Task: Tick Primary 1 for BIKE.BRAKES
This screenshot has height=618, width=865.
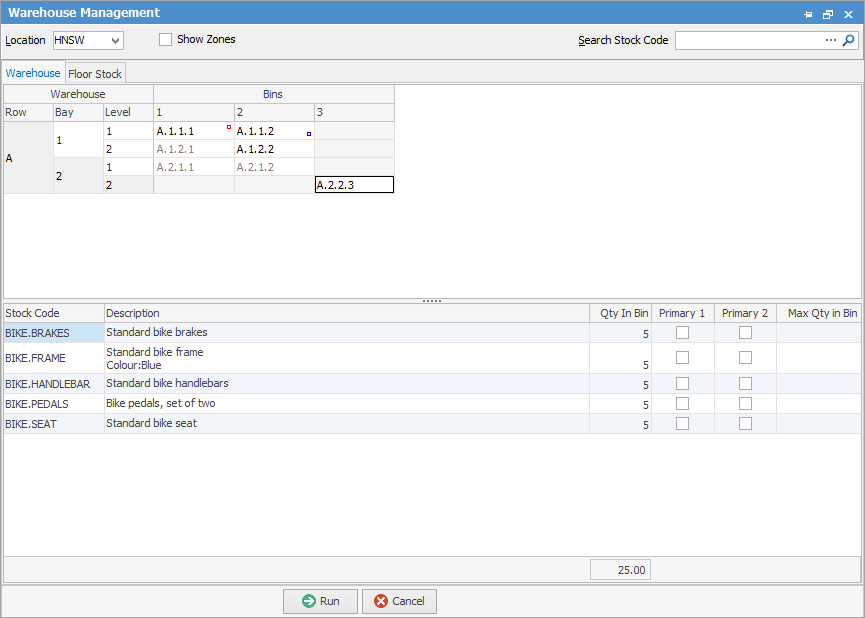Action: pyautogui.click(x=683, y=332)
